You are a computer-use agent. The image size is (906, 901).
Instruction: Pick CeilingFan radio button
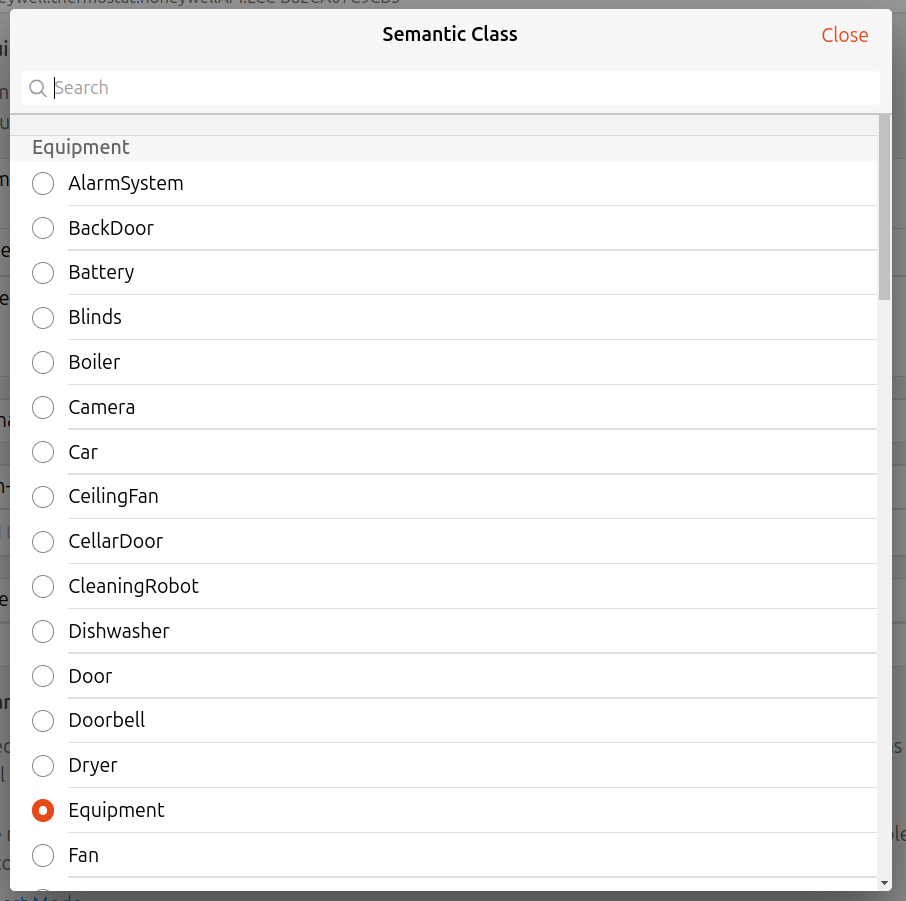[43, 496]
